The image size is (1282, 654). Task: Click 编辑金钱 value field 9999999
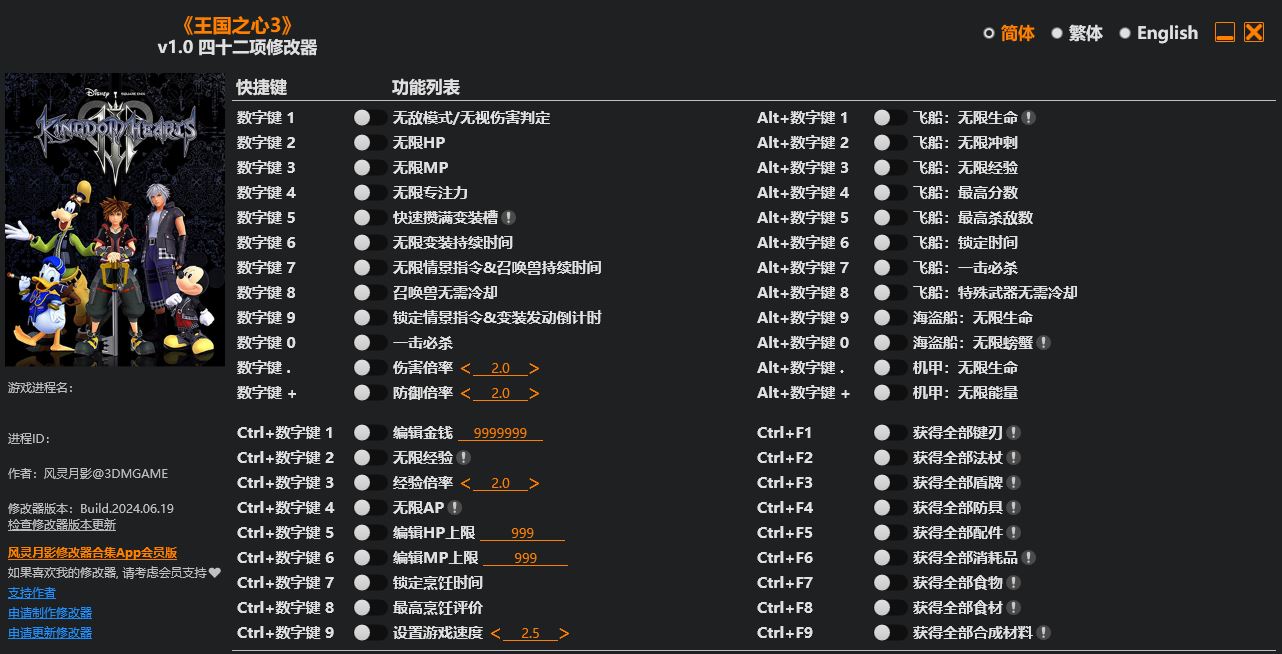point(500,433)
